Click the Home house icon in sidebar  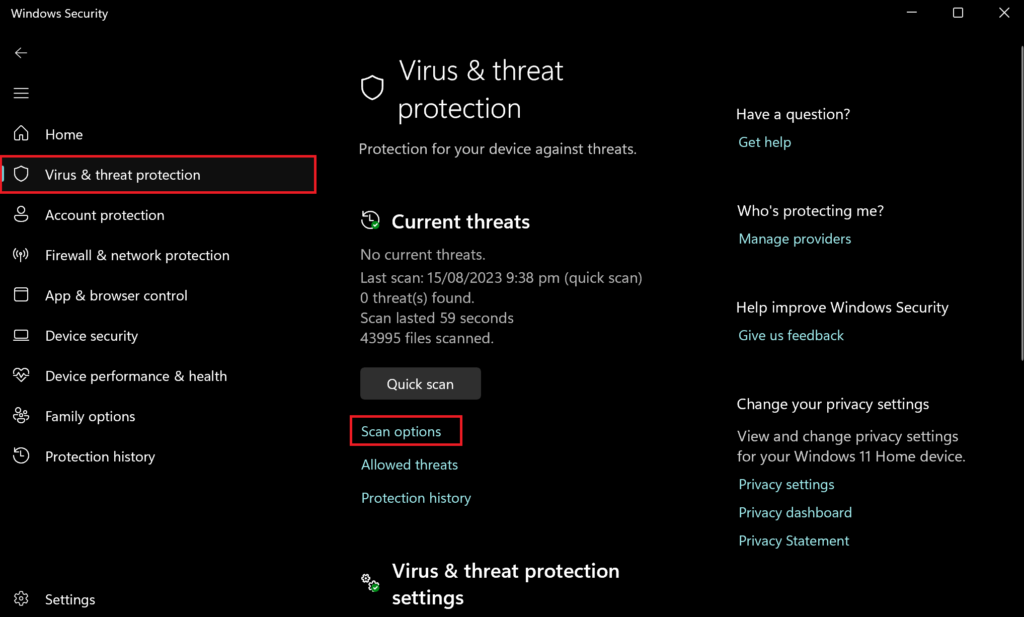21,133
